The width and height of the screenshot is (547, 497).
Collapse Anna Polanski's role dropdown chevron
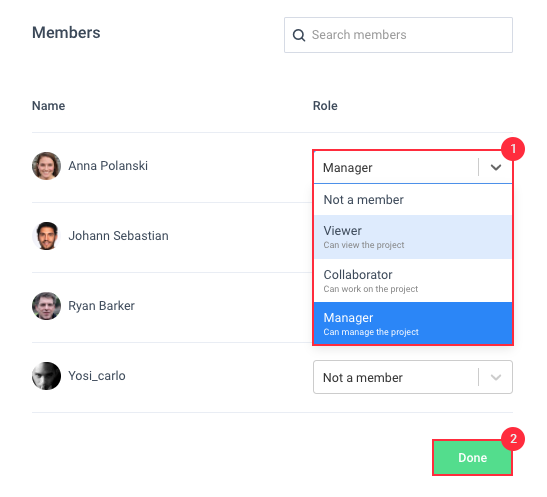[496, 167]
